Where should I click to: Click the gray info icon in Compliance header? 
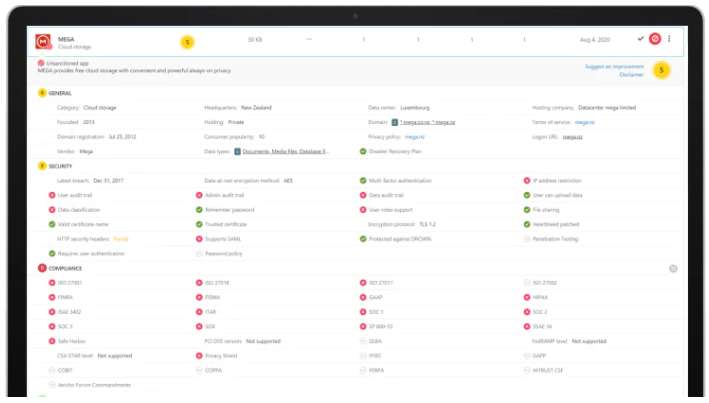tap(673, 269)
